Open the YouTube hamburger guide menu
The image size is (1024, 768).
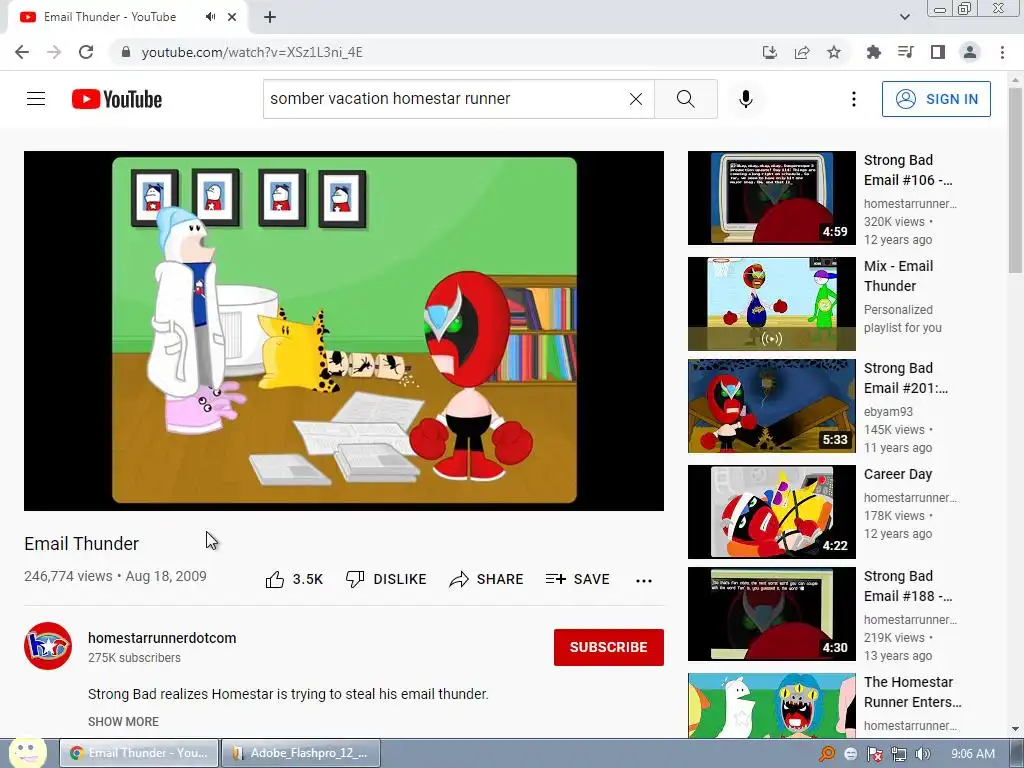pos(36,99)
